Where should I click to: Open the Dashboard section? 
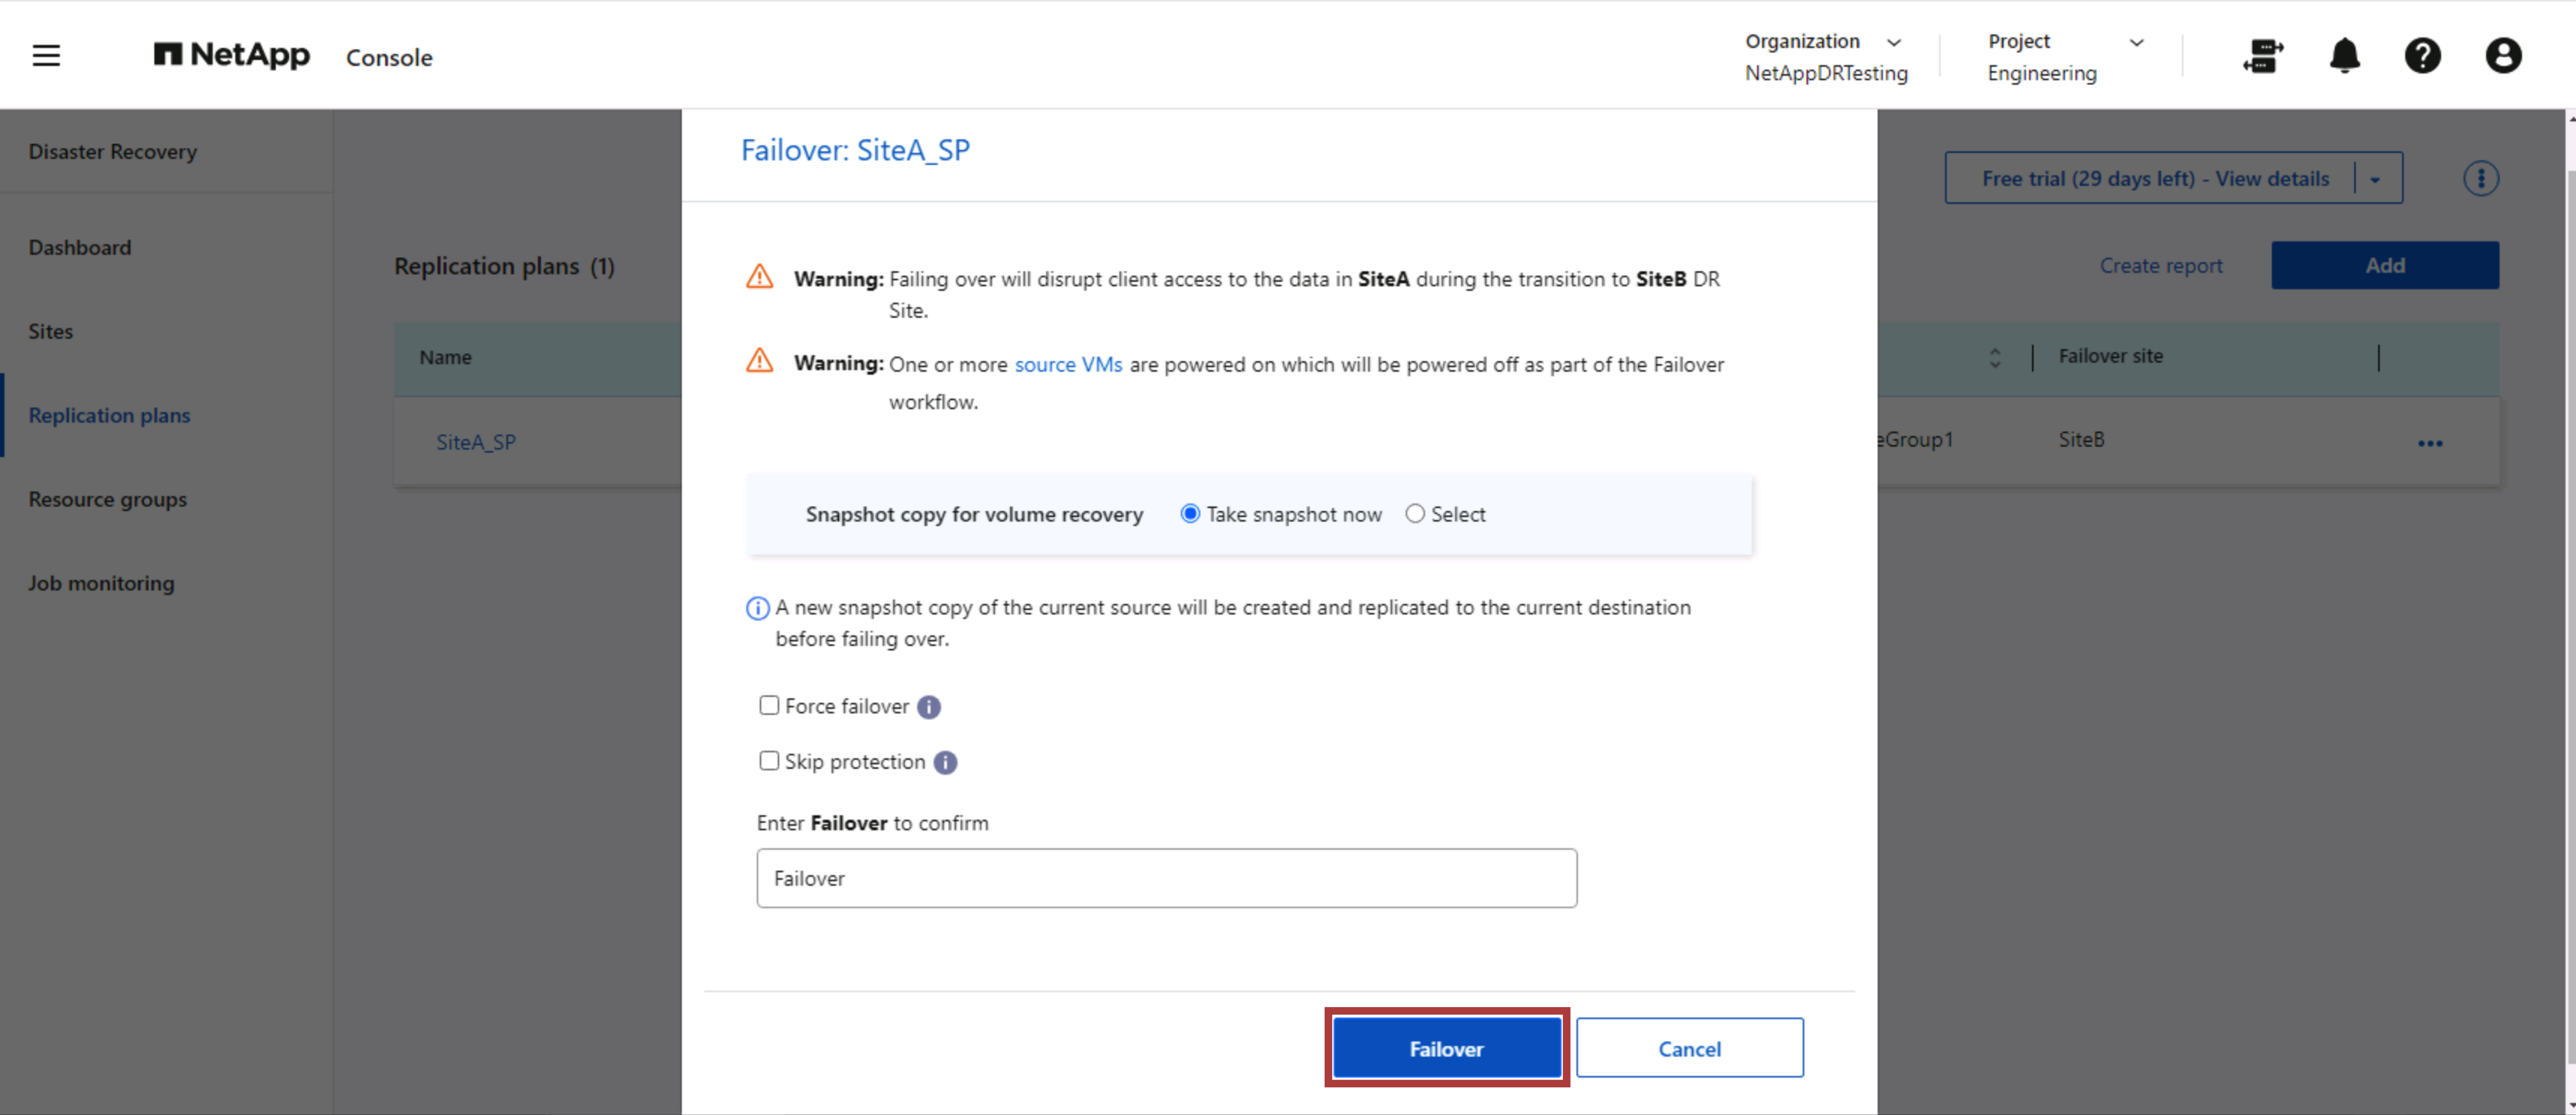pos(80,247)
